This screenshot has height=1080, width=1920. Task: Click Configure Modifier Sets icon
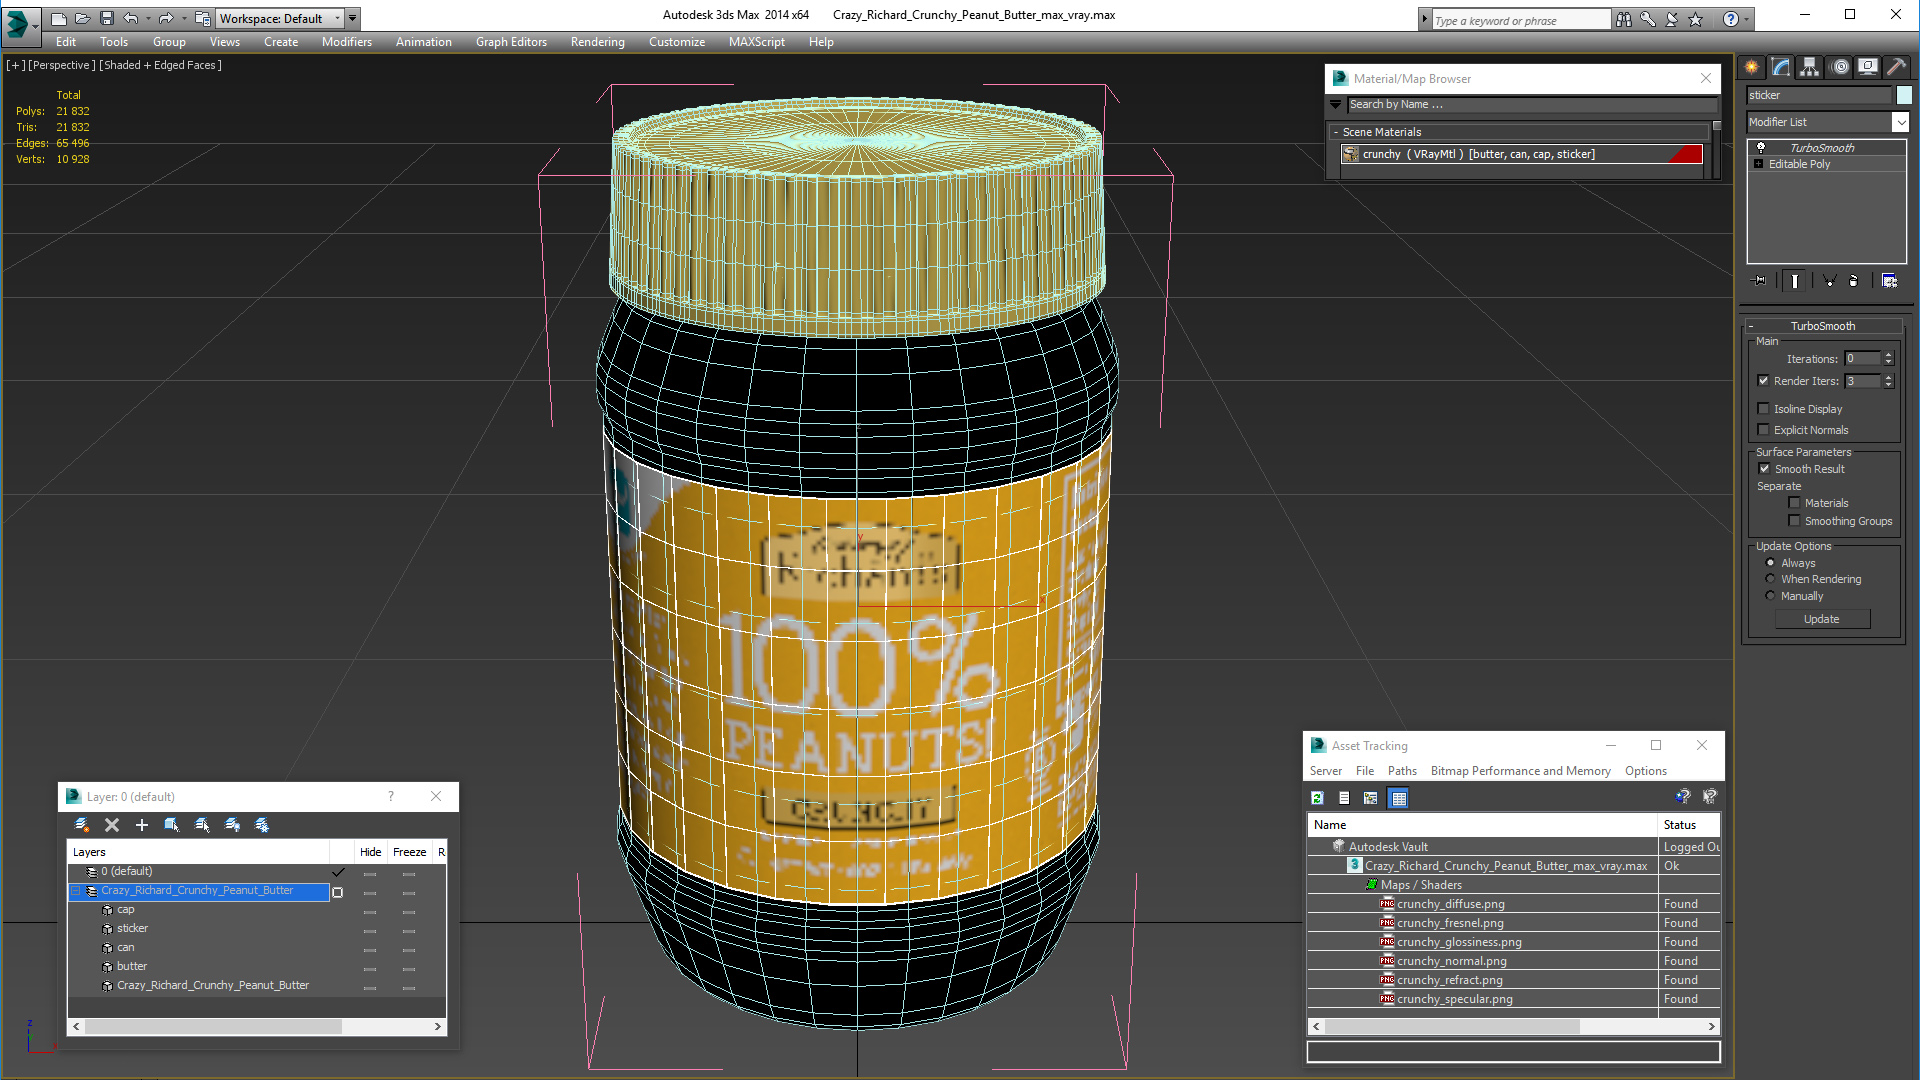click(x=1889, y=281)
